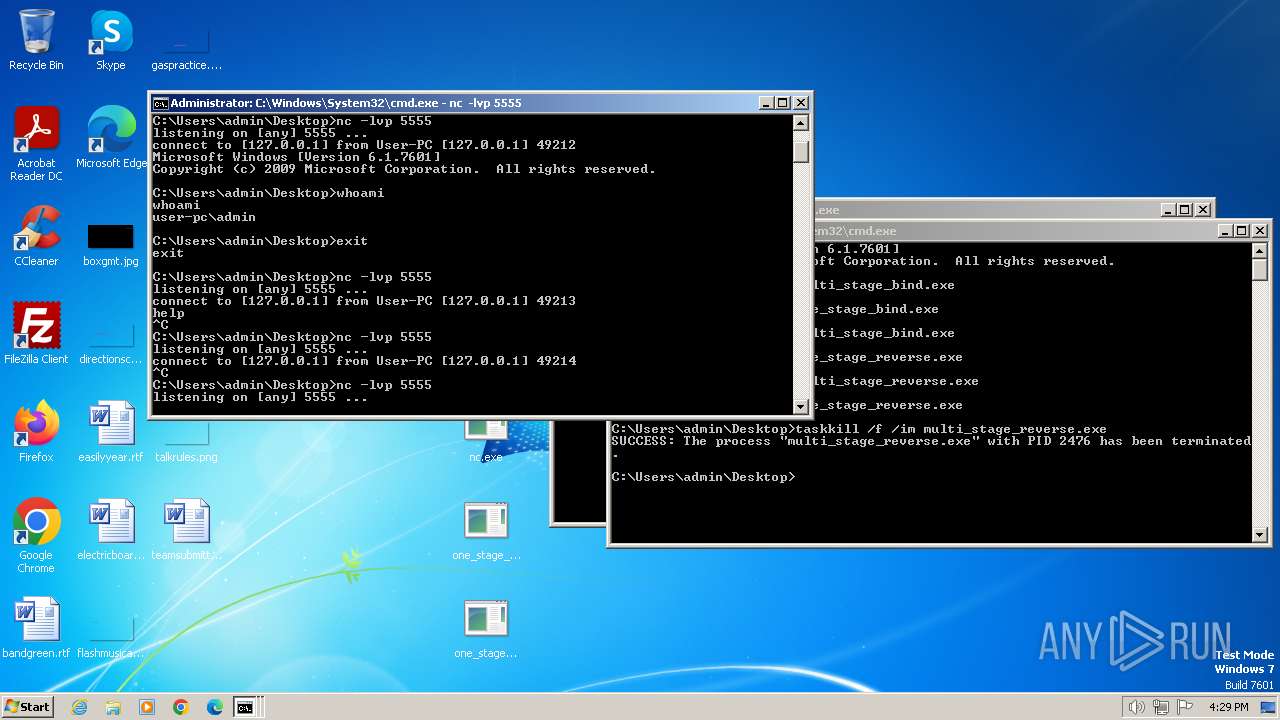1280x720 pixels.
Task: Close the rearmost partially hidden cmd window
Action: click(x=1203, y=210)
